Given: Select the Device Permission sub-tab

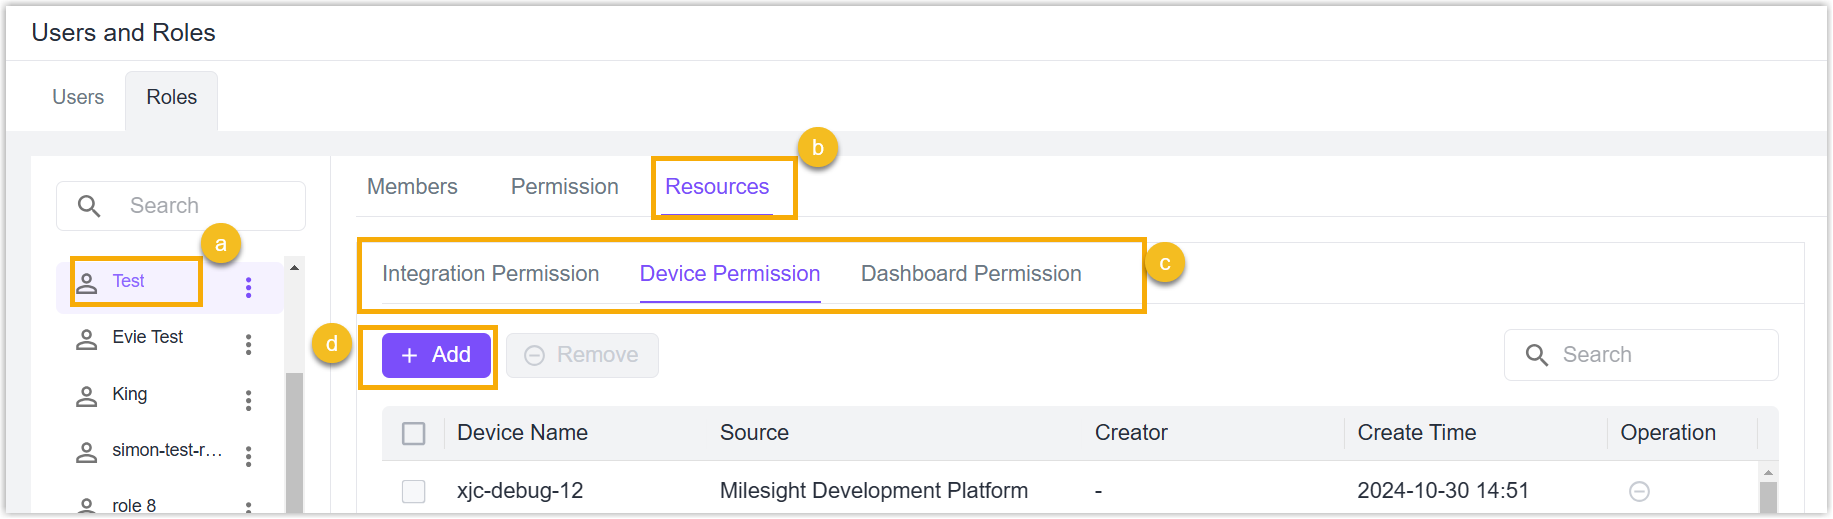Looking at the screenshot, I should 730,274.
